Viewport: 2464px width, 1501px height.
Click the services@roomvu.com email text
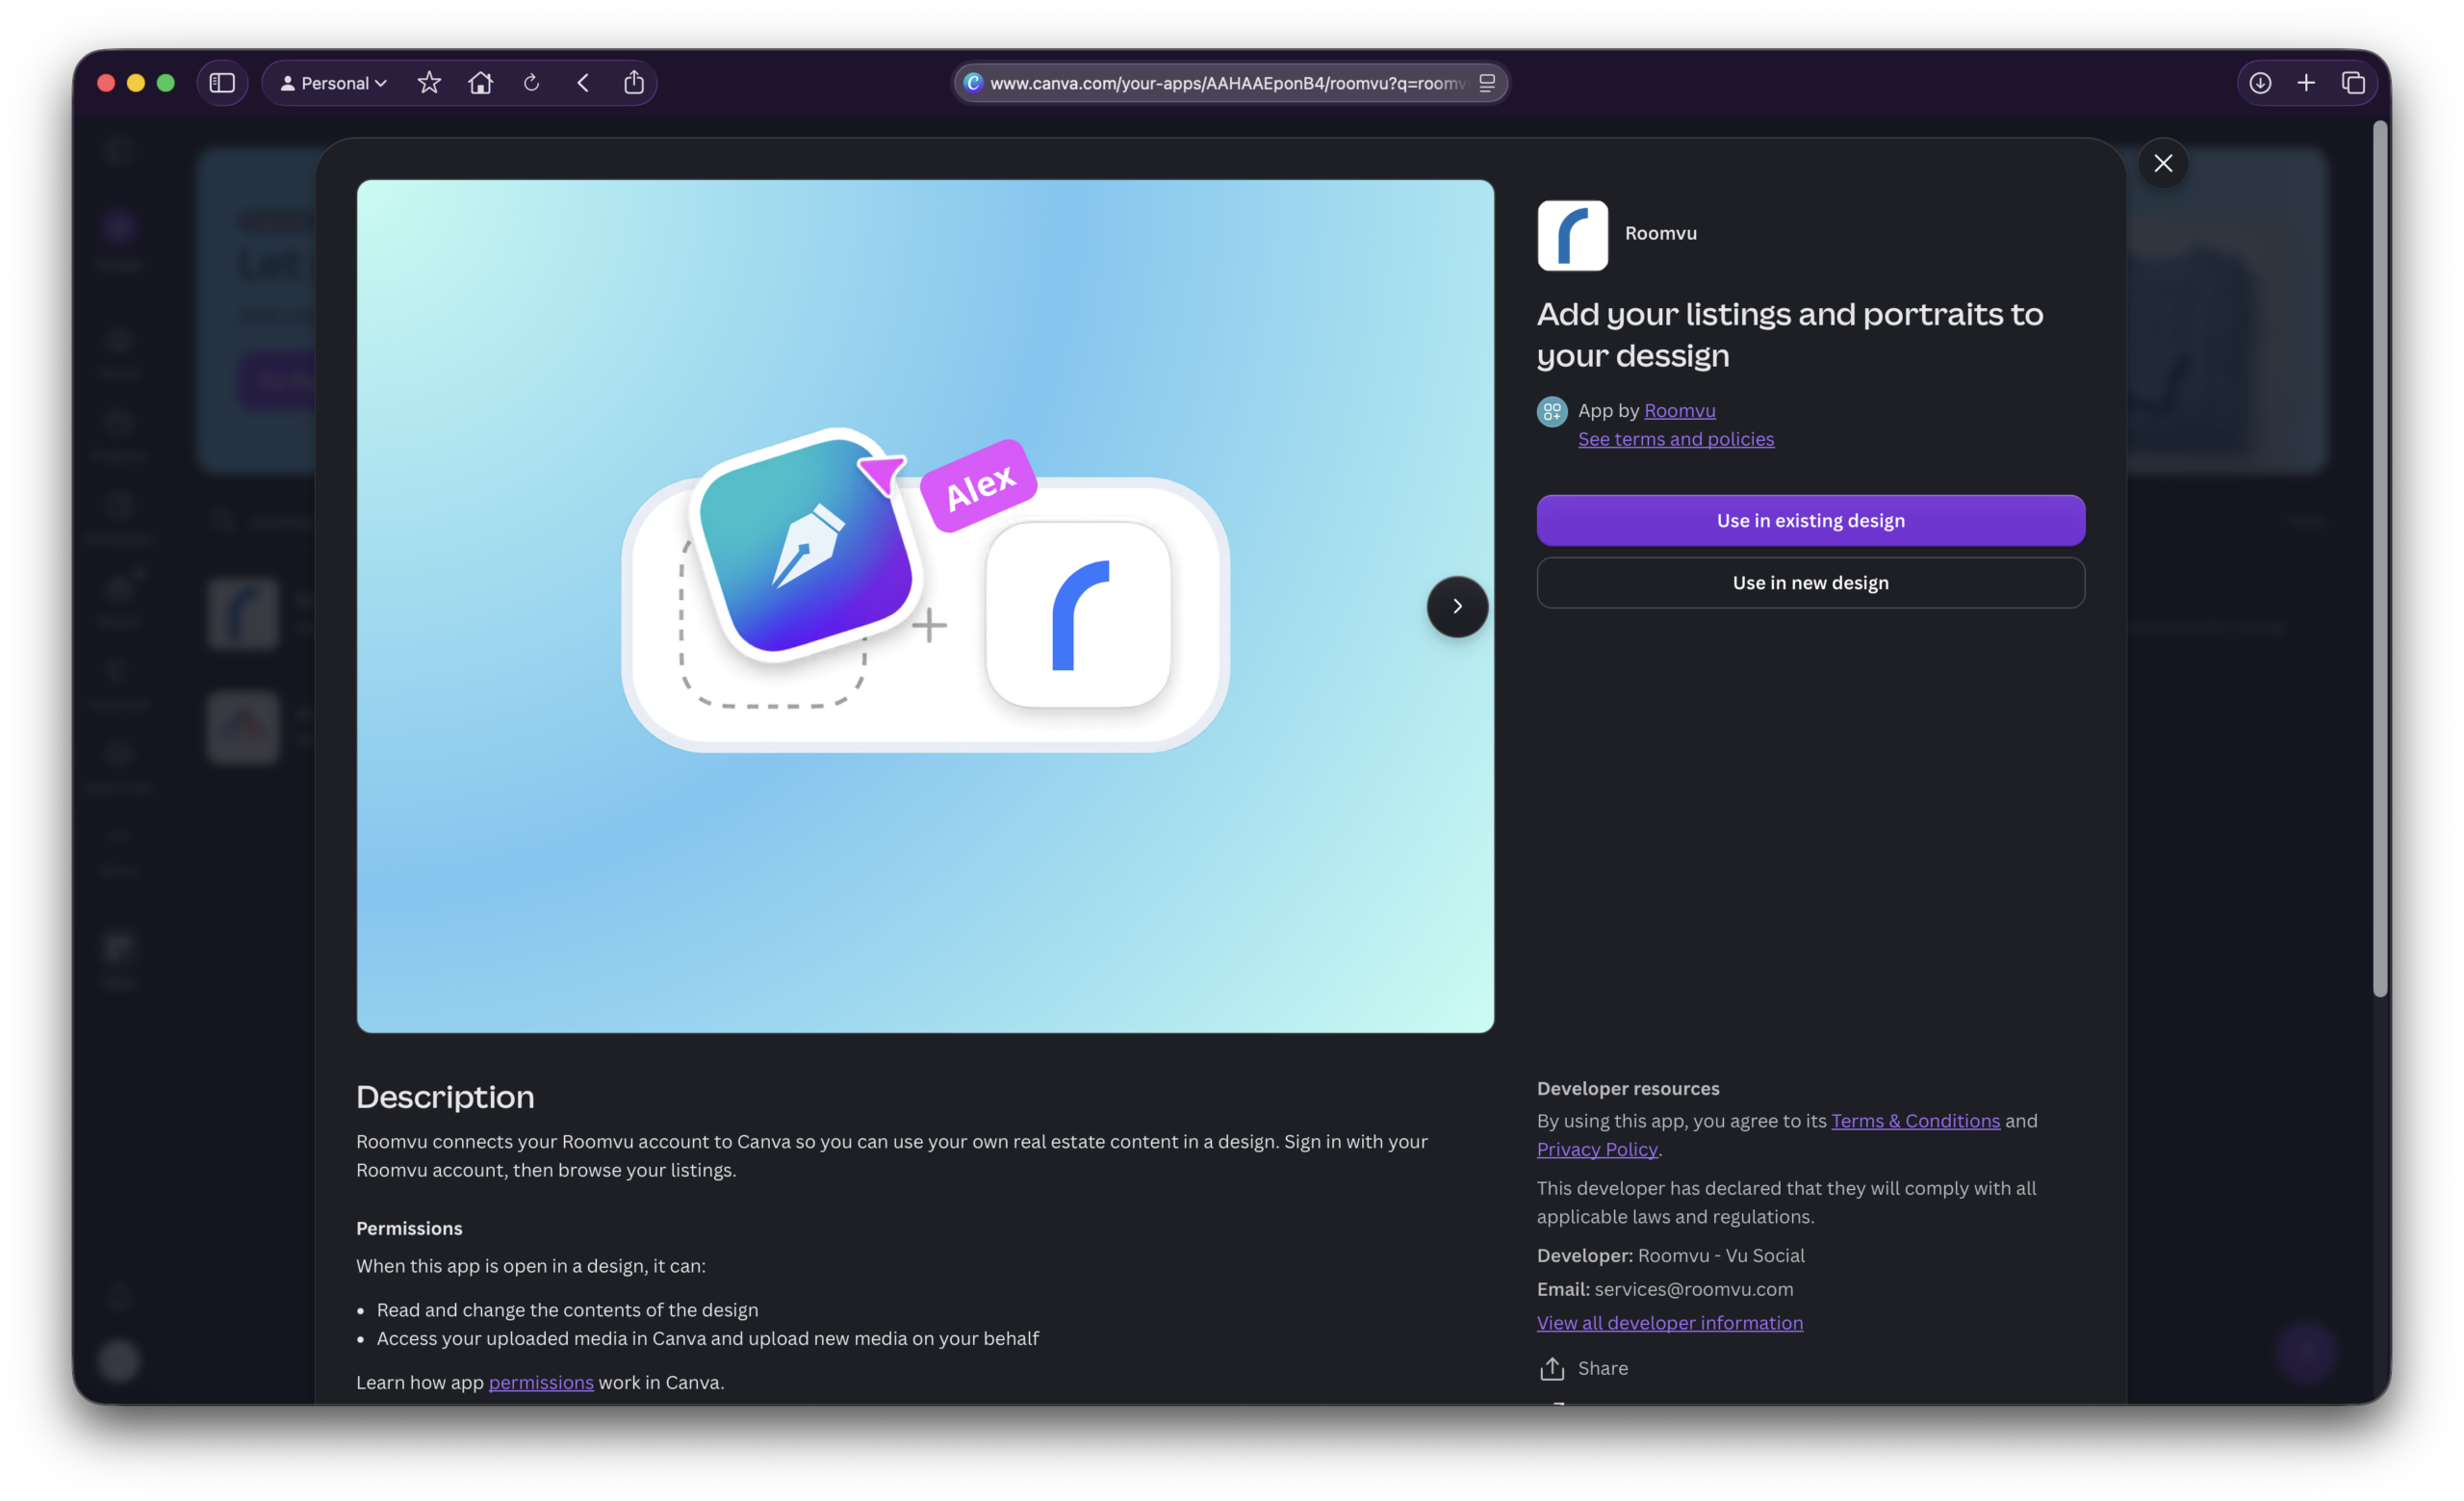tap(1694, 1289)
